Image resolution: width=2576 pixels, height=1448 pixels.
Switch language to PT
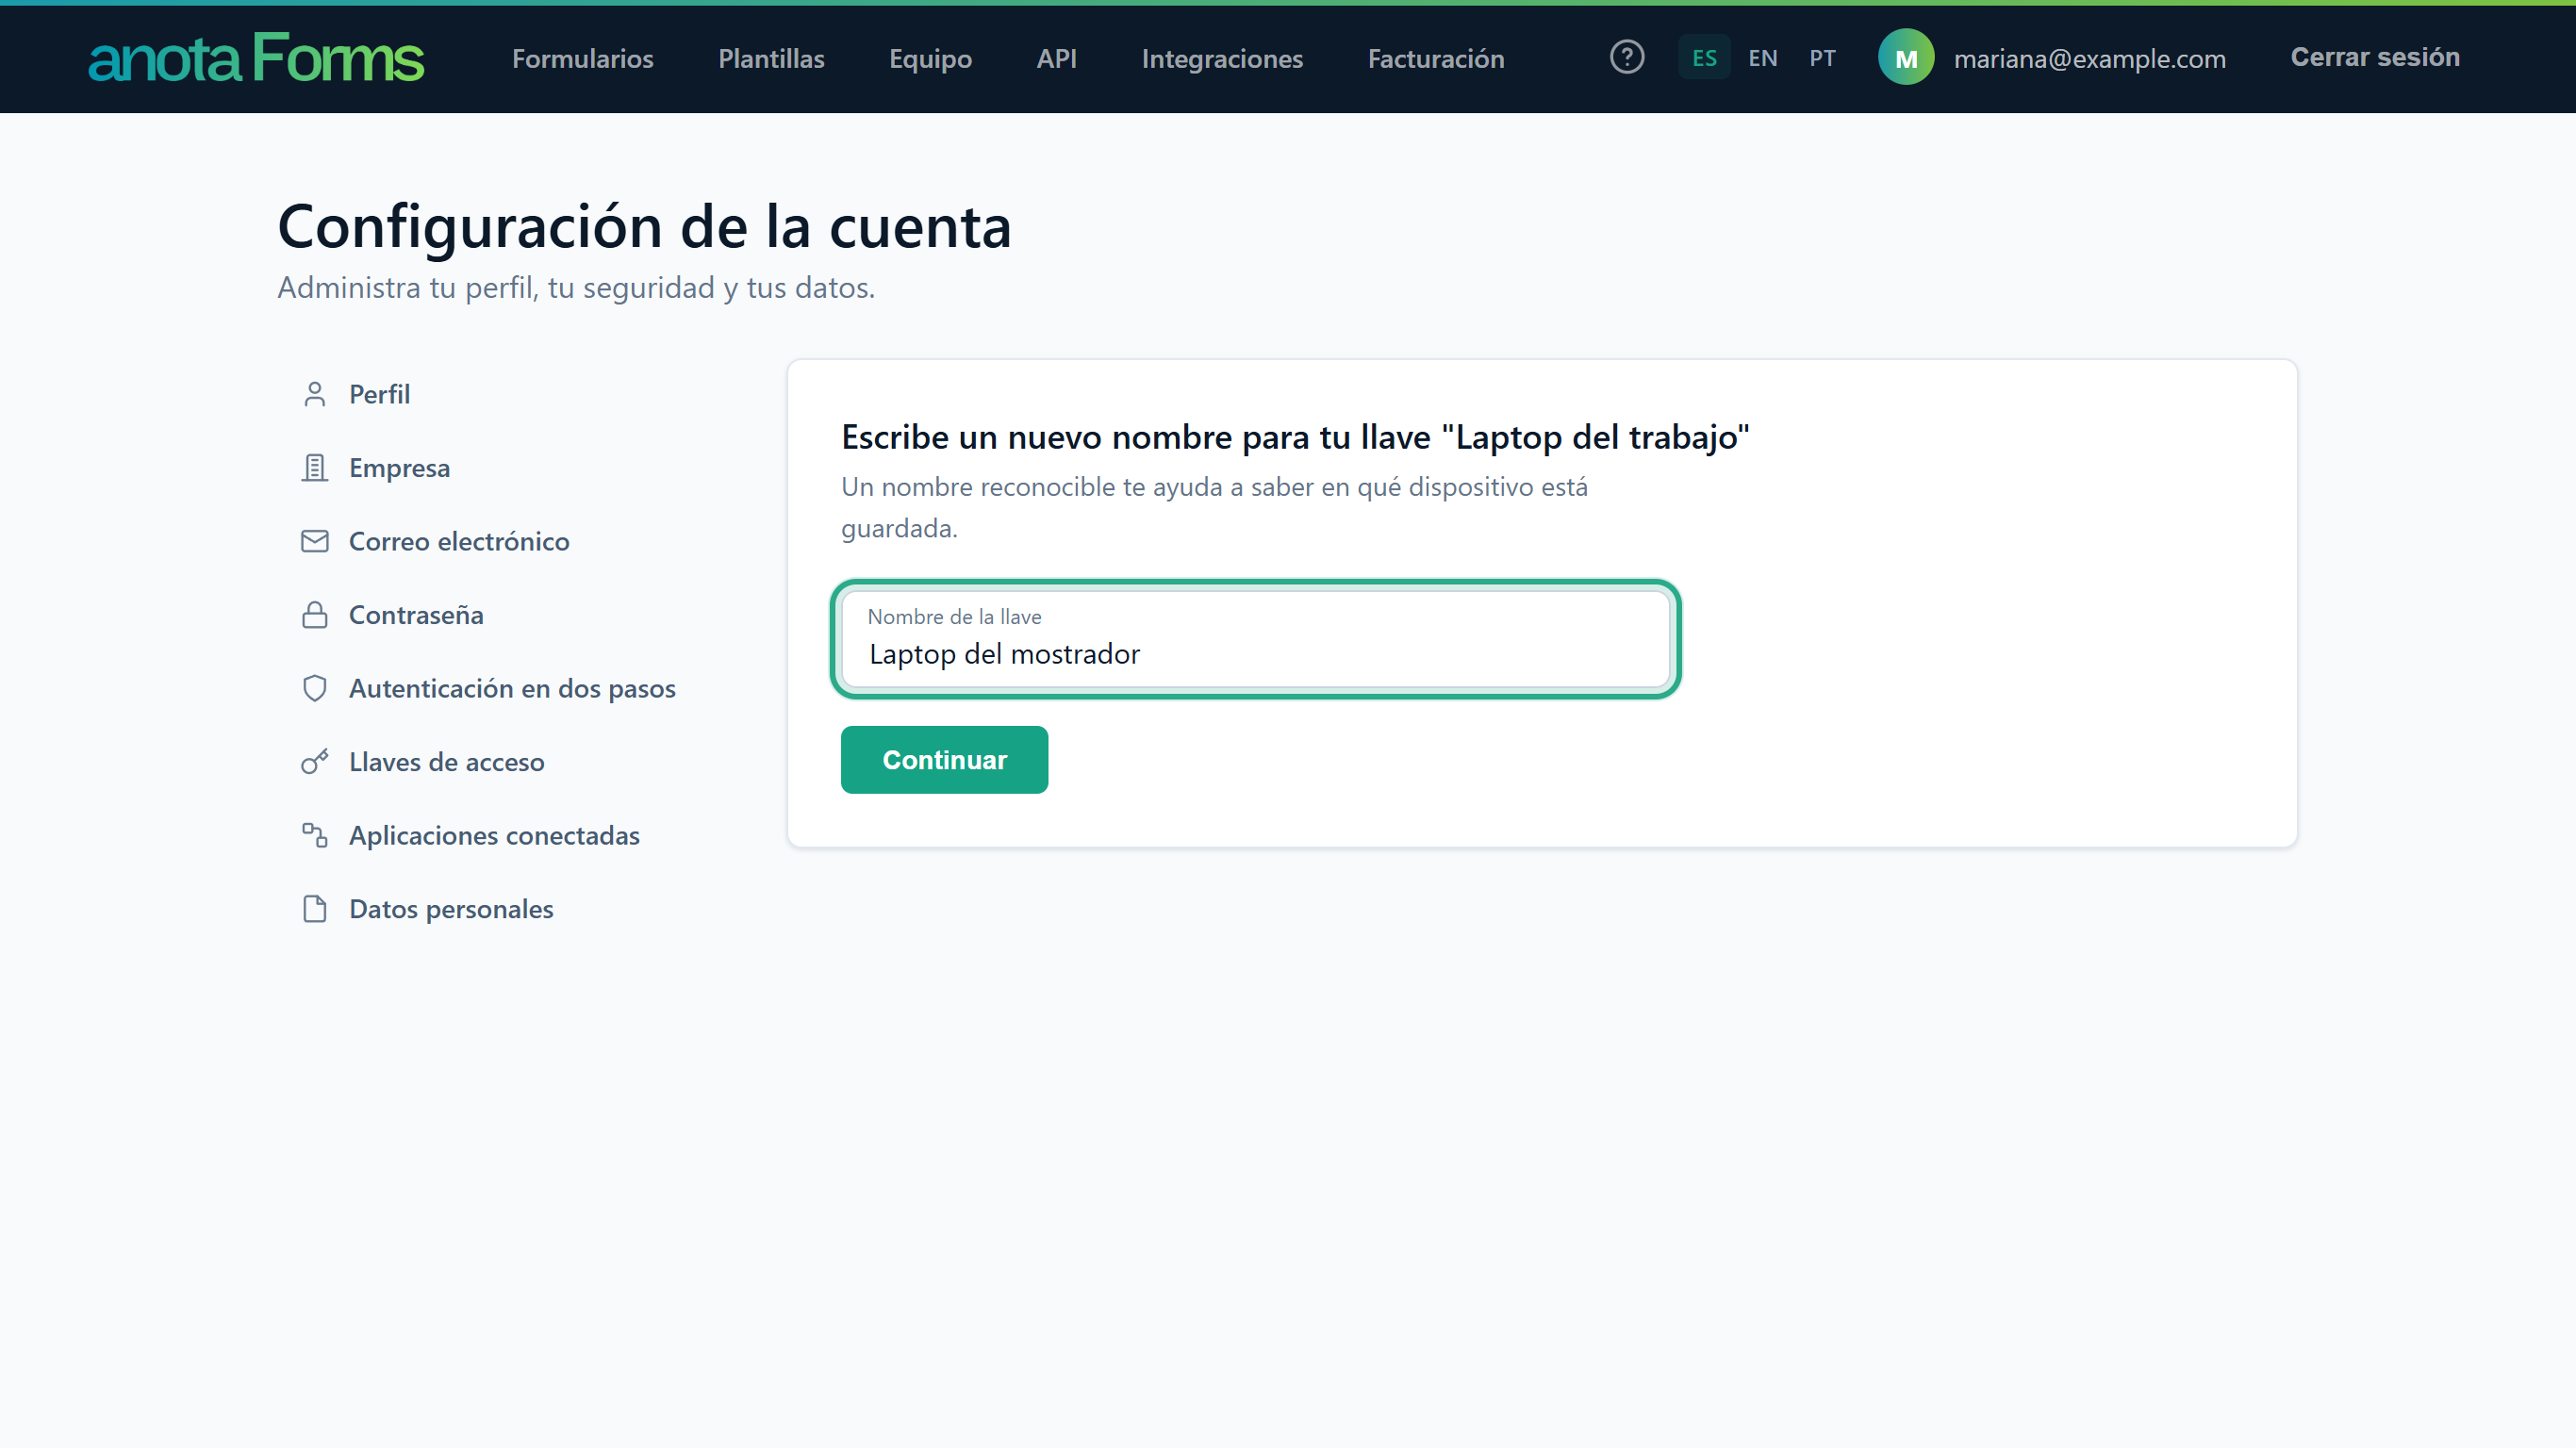click(1822, 58)
